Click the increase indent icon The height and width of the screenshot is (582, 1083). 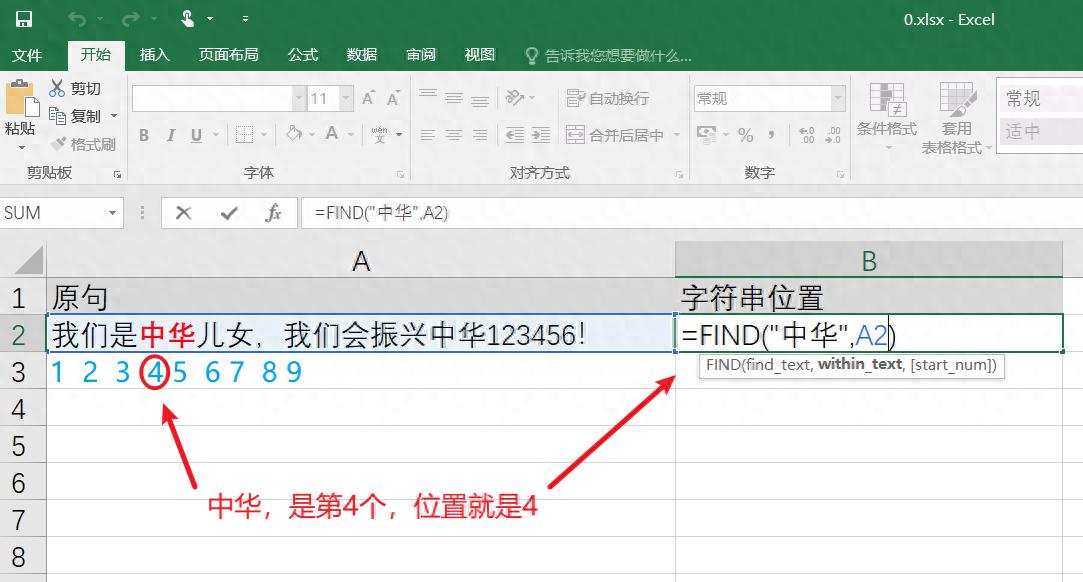click(541, 135)
